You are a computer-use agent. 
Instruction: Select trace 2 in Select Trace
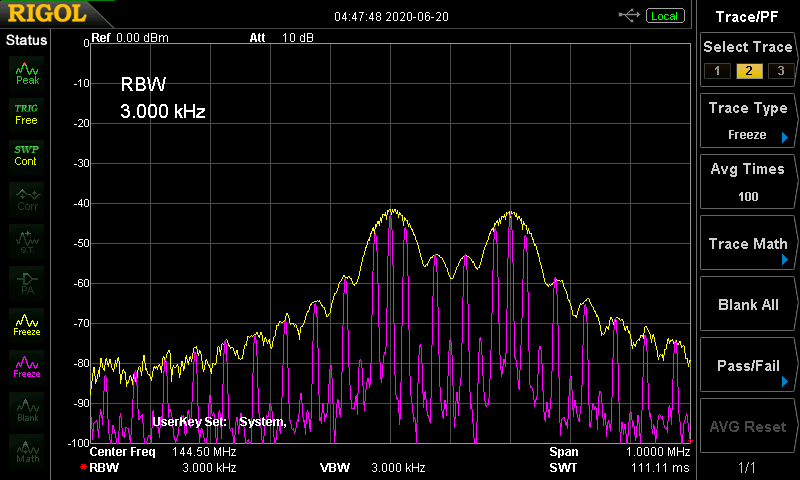pyautogui.click(x=749, y=70)
